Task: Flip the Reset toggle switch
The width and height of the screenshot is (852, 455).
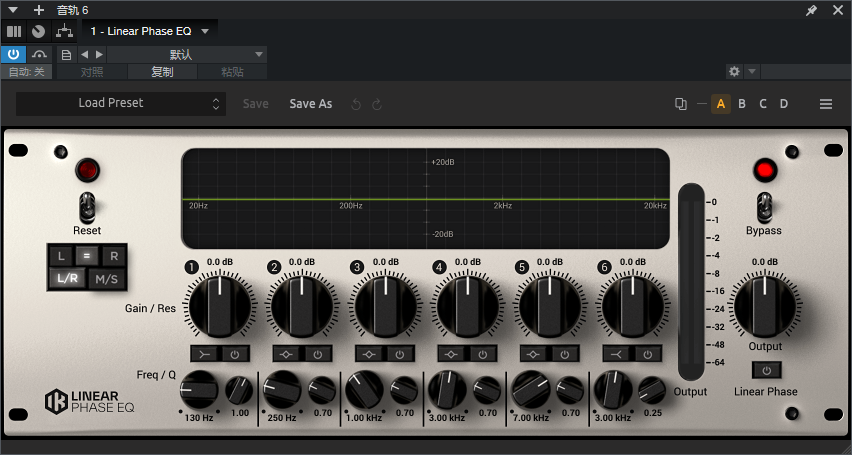Action: coord(87,207)
